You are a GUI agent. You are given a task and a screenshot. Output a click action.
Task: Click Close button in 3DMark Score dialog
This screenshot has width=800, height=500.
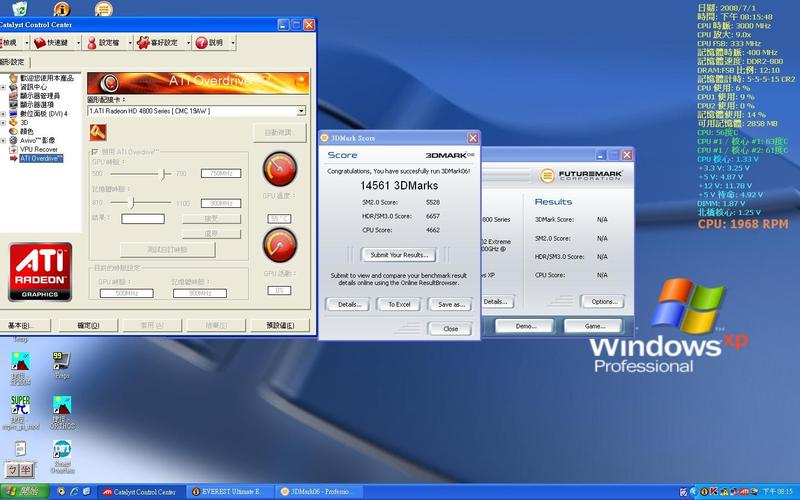pyautogui.click(x=450, y=329)
